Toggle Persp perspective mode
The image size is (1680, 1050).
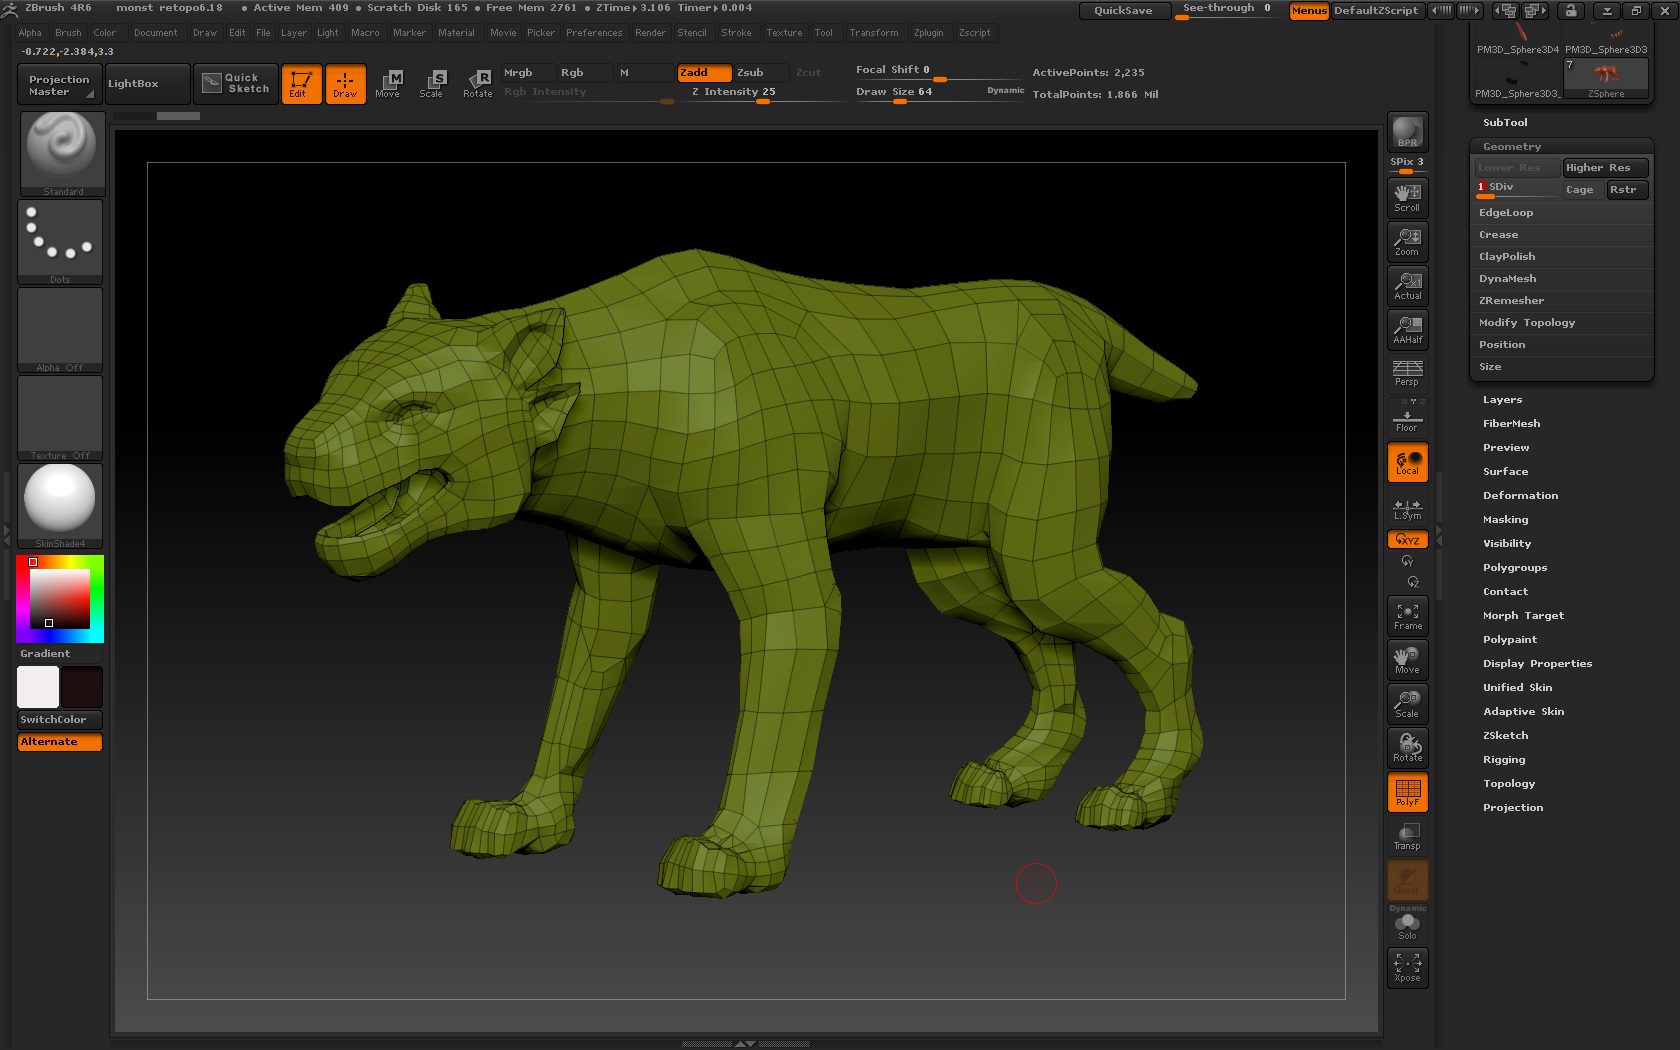(1407, 373)
